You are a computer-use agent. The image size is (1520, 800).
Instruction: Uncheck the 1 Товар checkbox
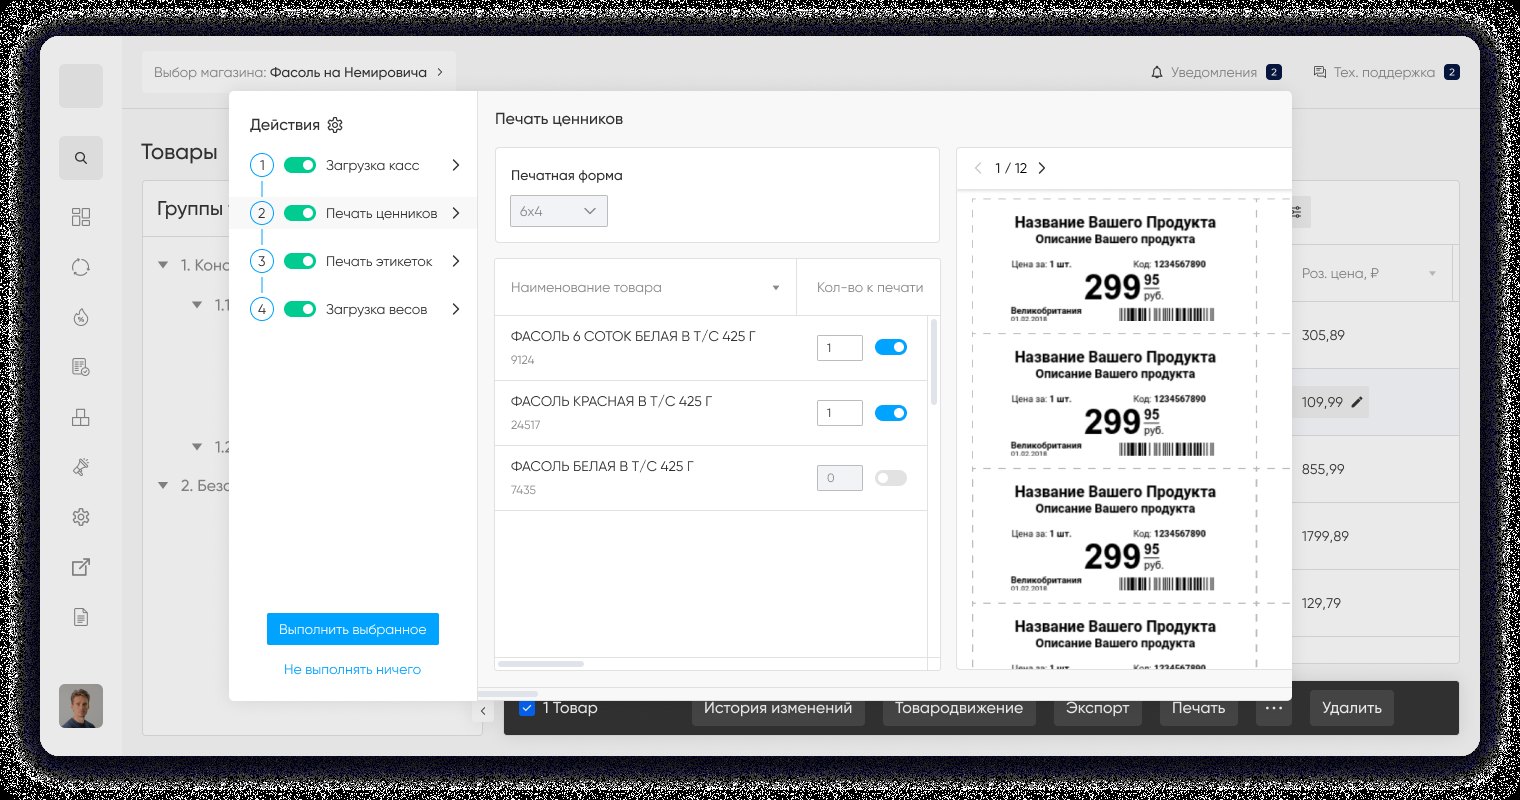[x=527, y=708]
